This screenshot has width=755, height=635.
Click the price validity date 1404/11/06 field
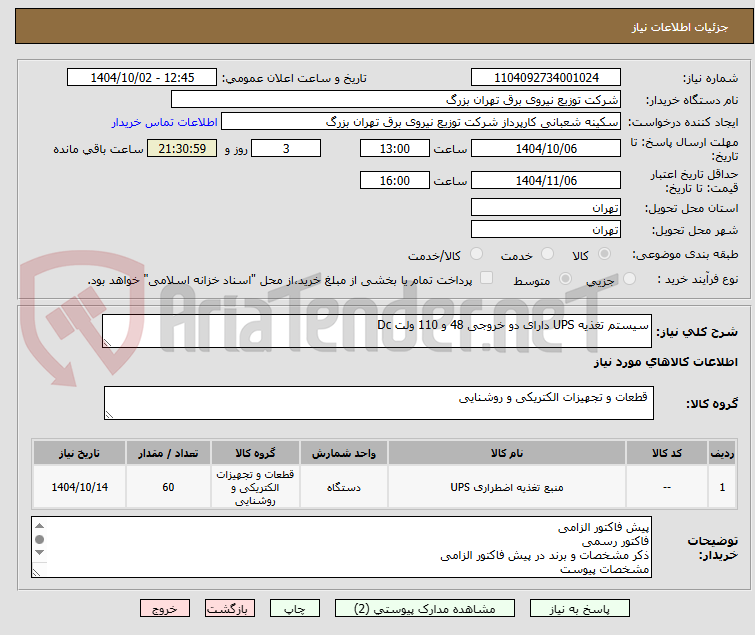(546, 181)
